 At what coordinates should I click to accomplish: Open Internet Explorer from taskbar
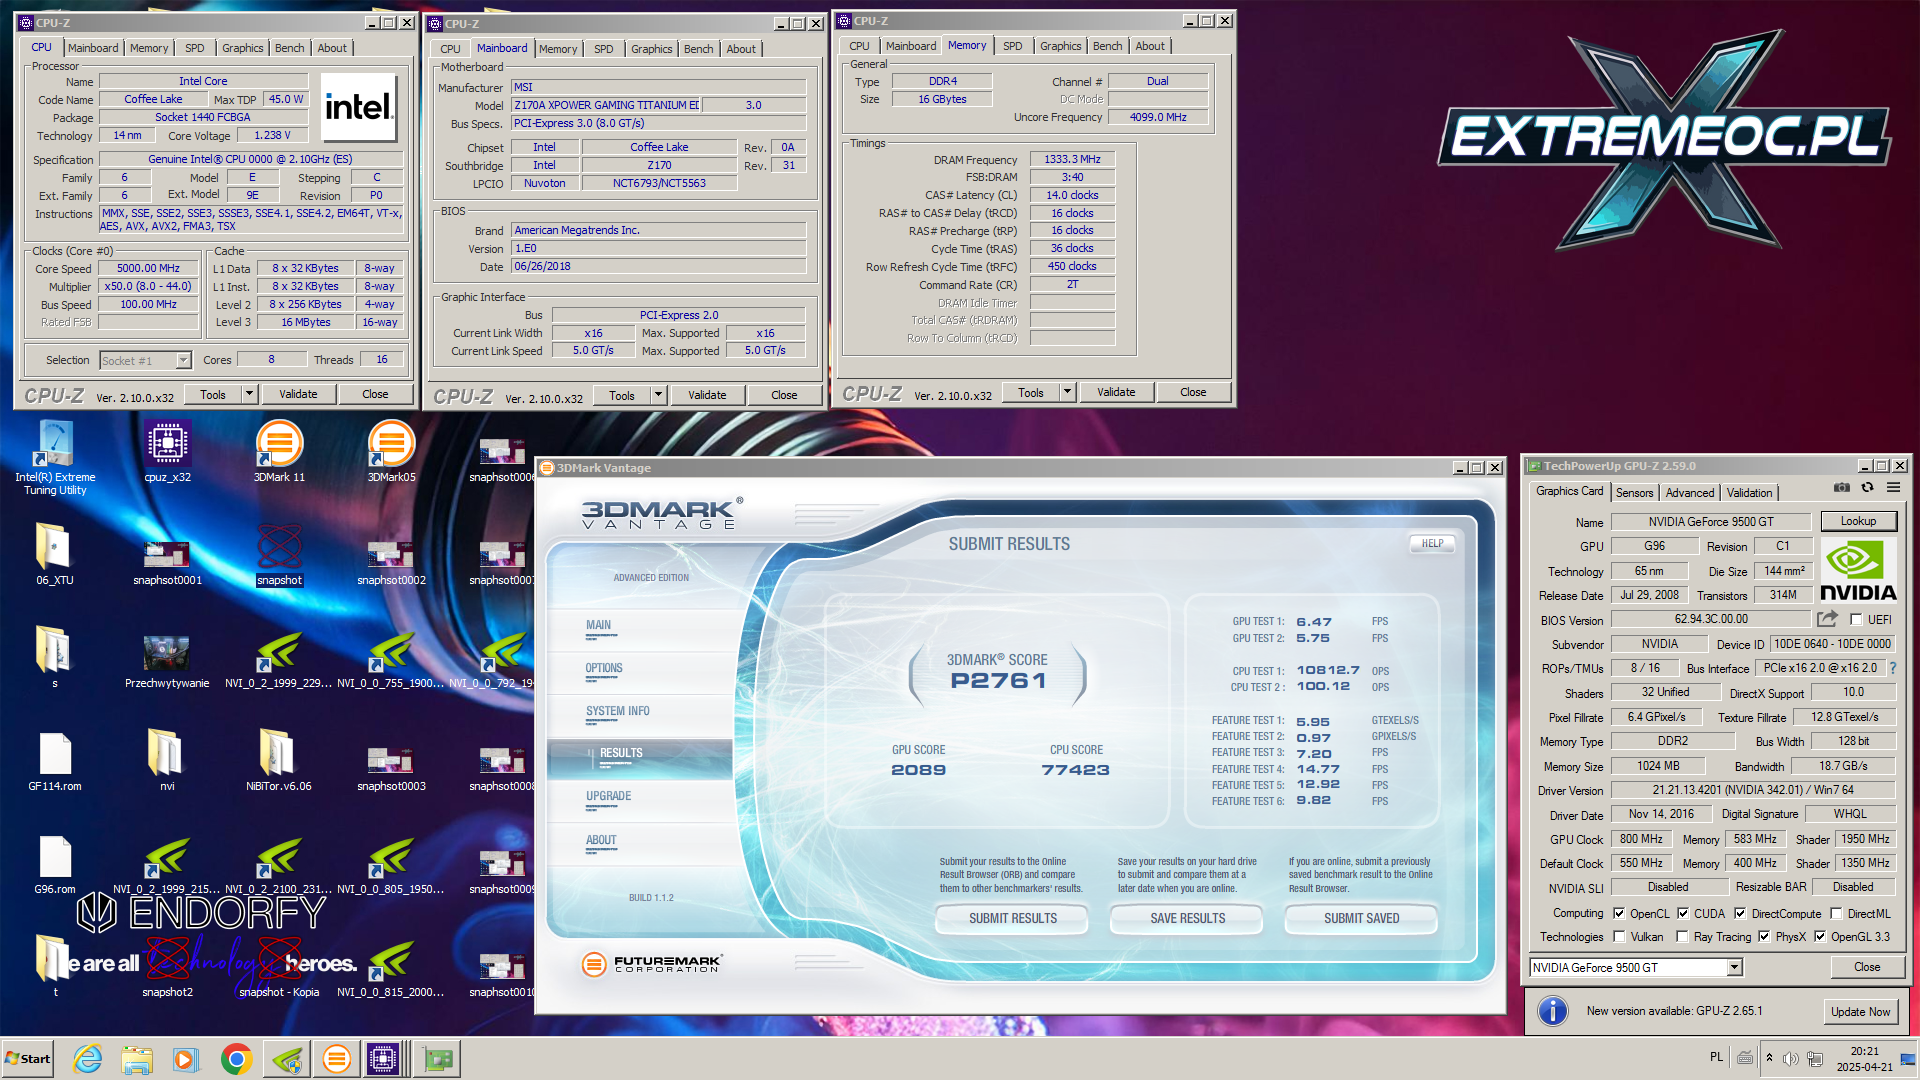point(88,1059)
